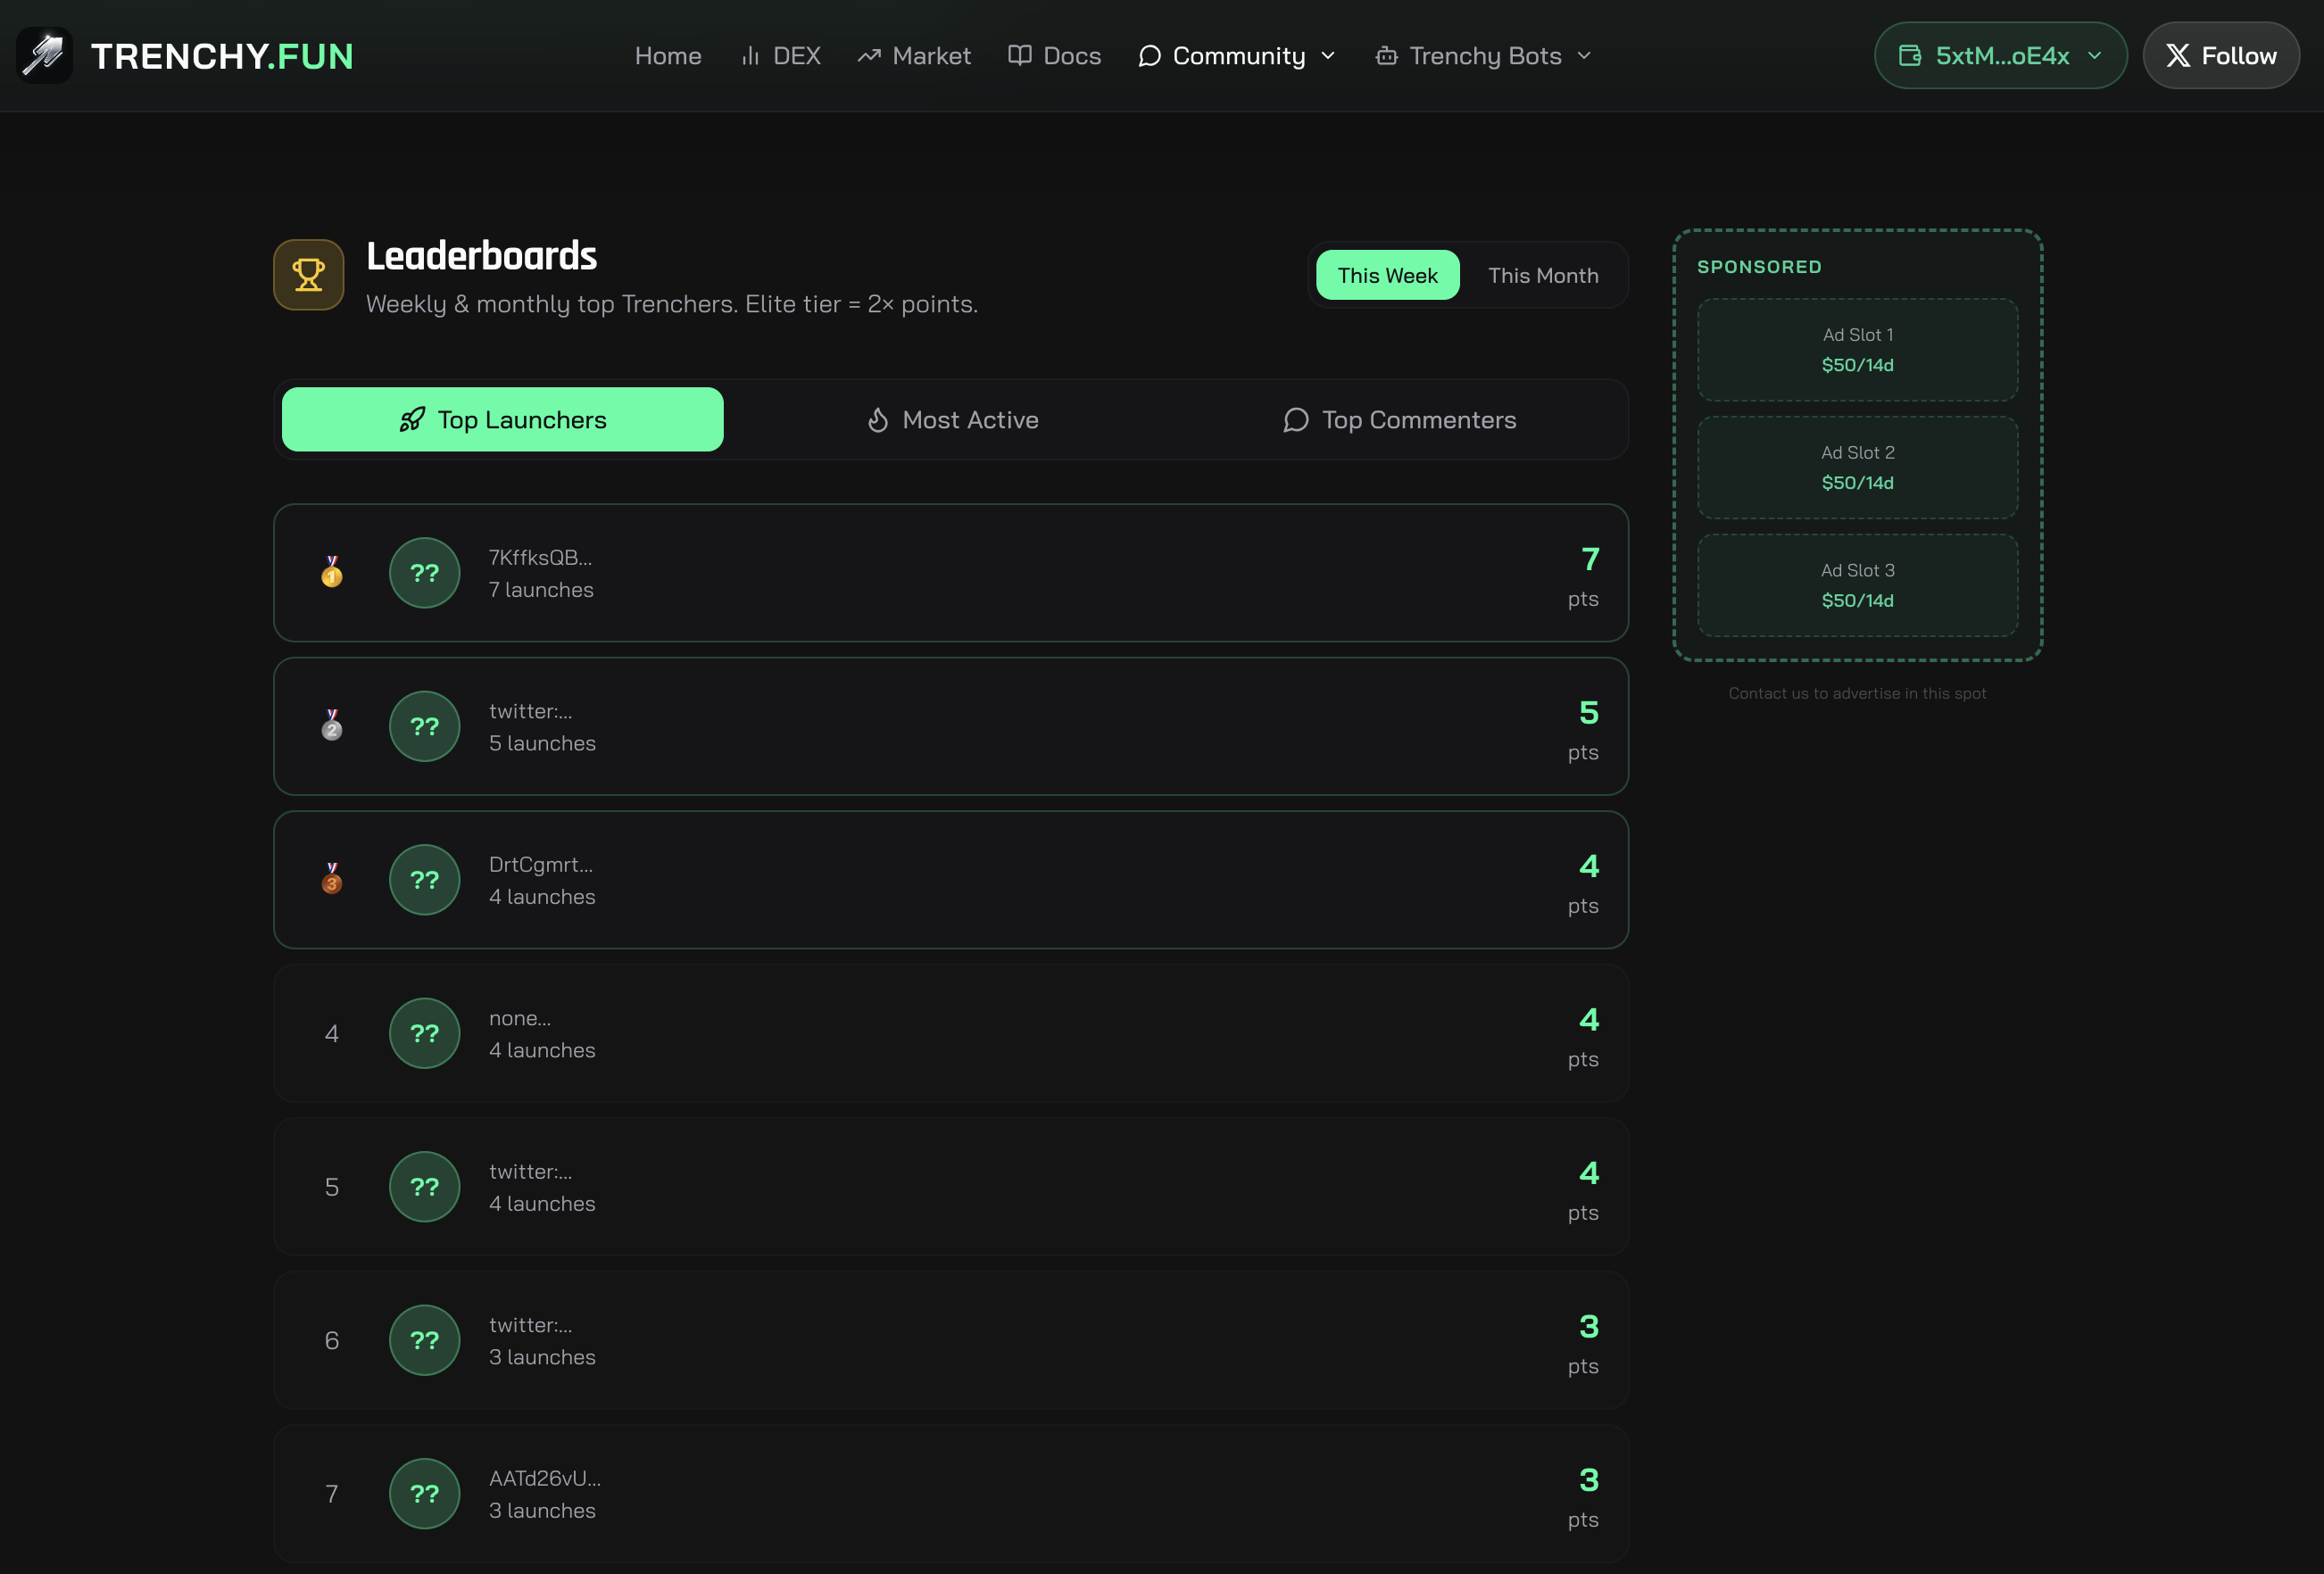Click the rank 4 number
Viewport: 2324px width, 1574px height.
point(332,1033)
